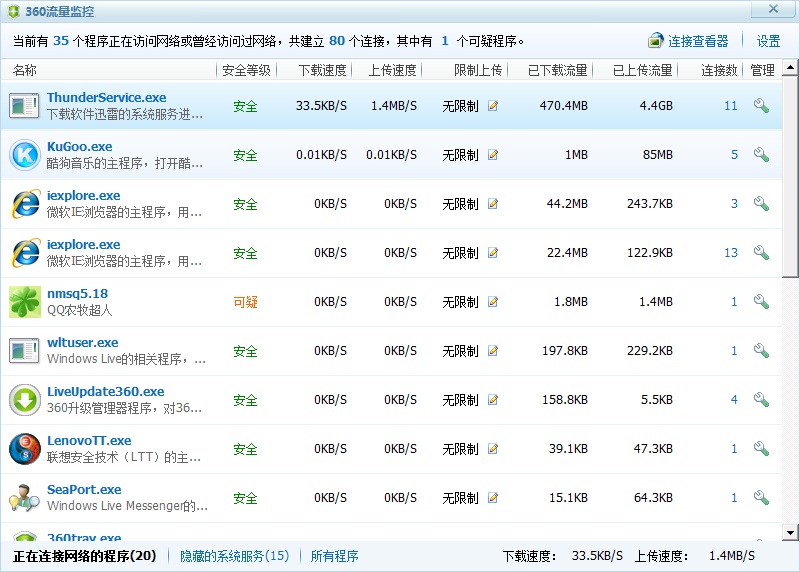Edit upload limit pencil for wltuser.exe

[493, 351]
